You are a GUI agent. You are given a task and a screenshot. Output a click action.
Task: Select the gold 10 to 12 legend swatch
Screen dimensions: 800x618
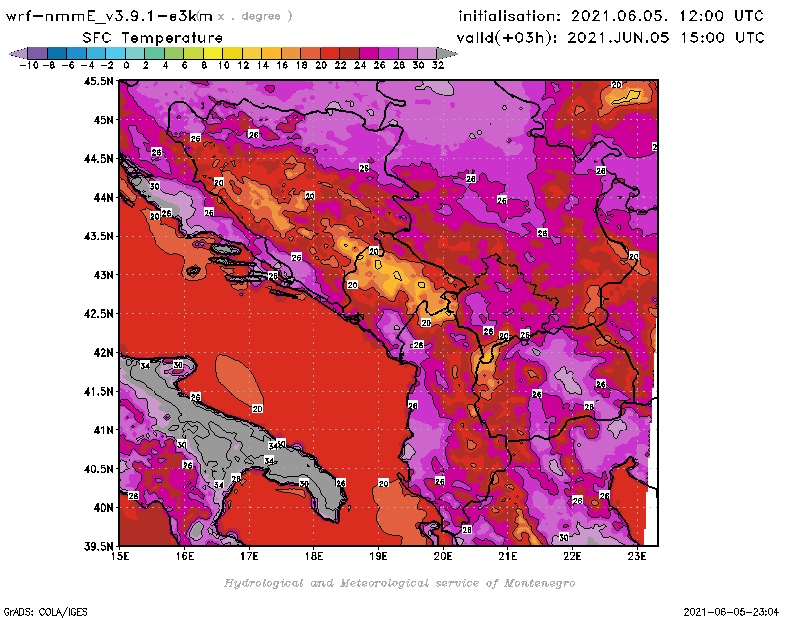click(232, 53)
